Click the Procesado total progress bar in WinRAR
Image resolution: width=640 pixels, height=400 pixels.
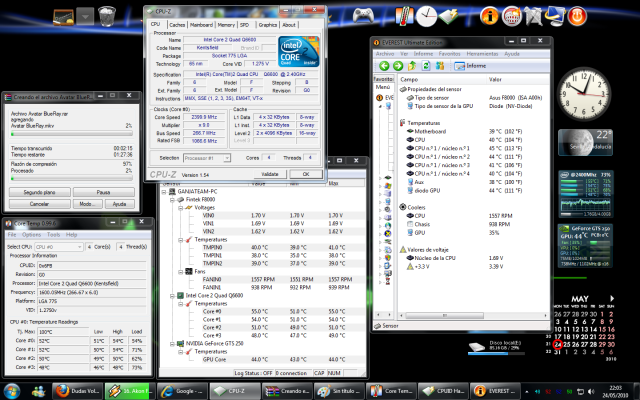[x=71, y=178]
